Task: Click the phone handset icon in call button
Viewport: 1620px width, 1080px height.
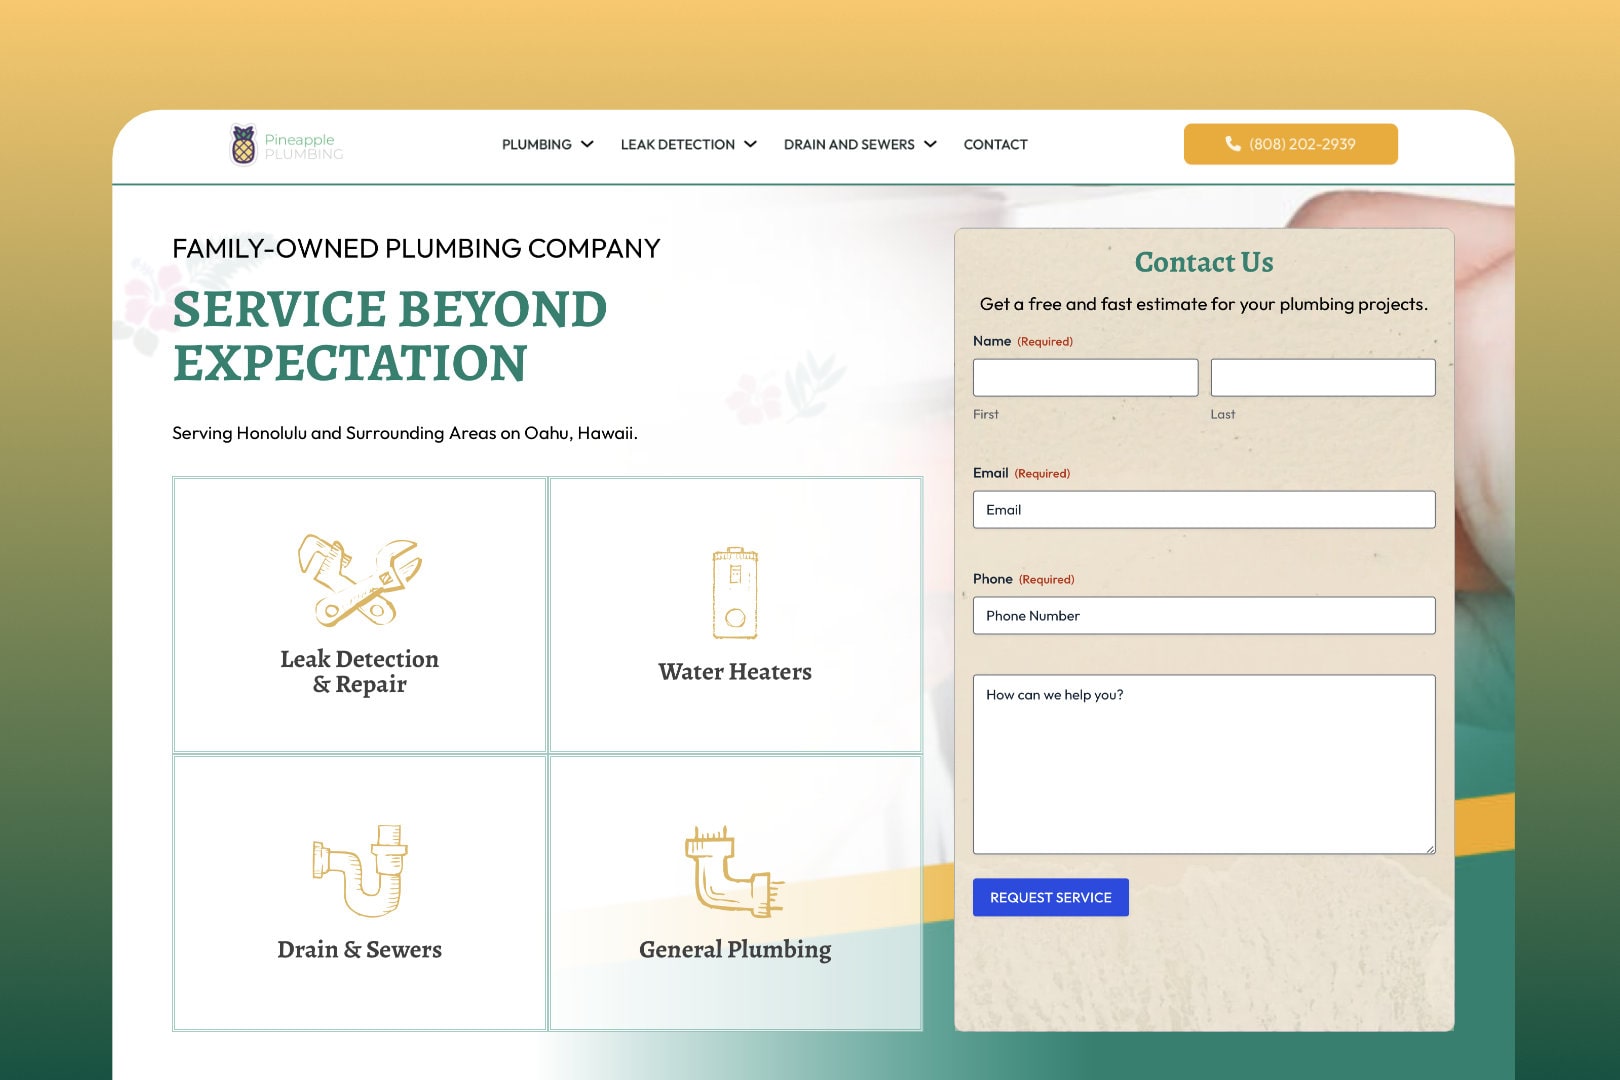Action: pyautogui.click(x=1233, y=144)
